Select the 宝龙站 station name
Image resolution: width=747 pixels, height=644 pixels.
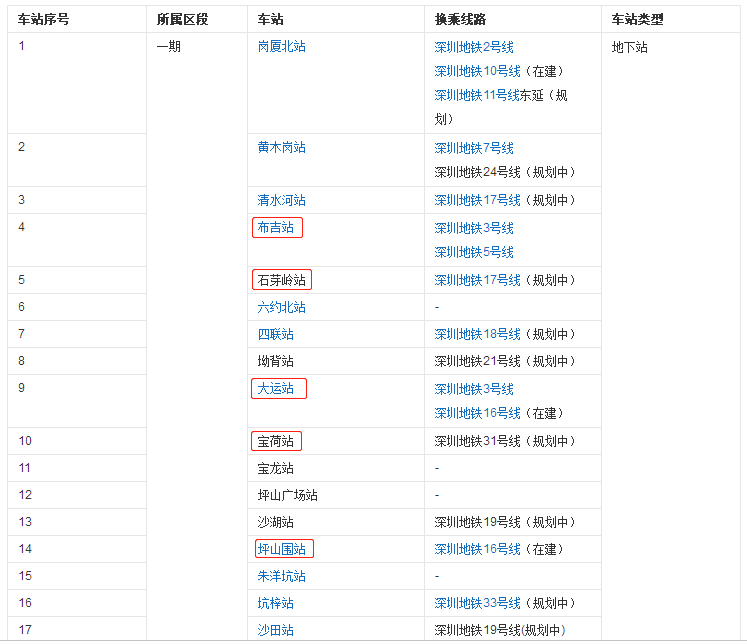(x=275, y=469)
